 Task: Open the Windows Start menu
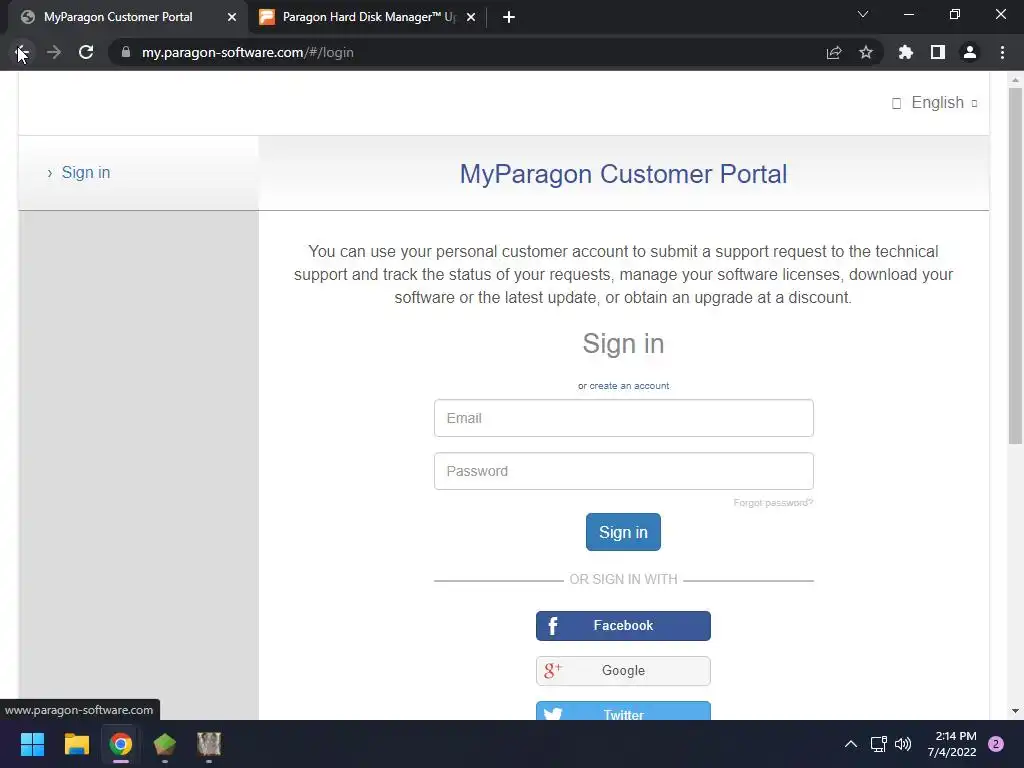[x=32, y=744]
